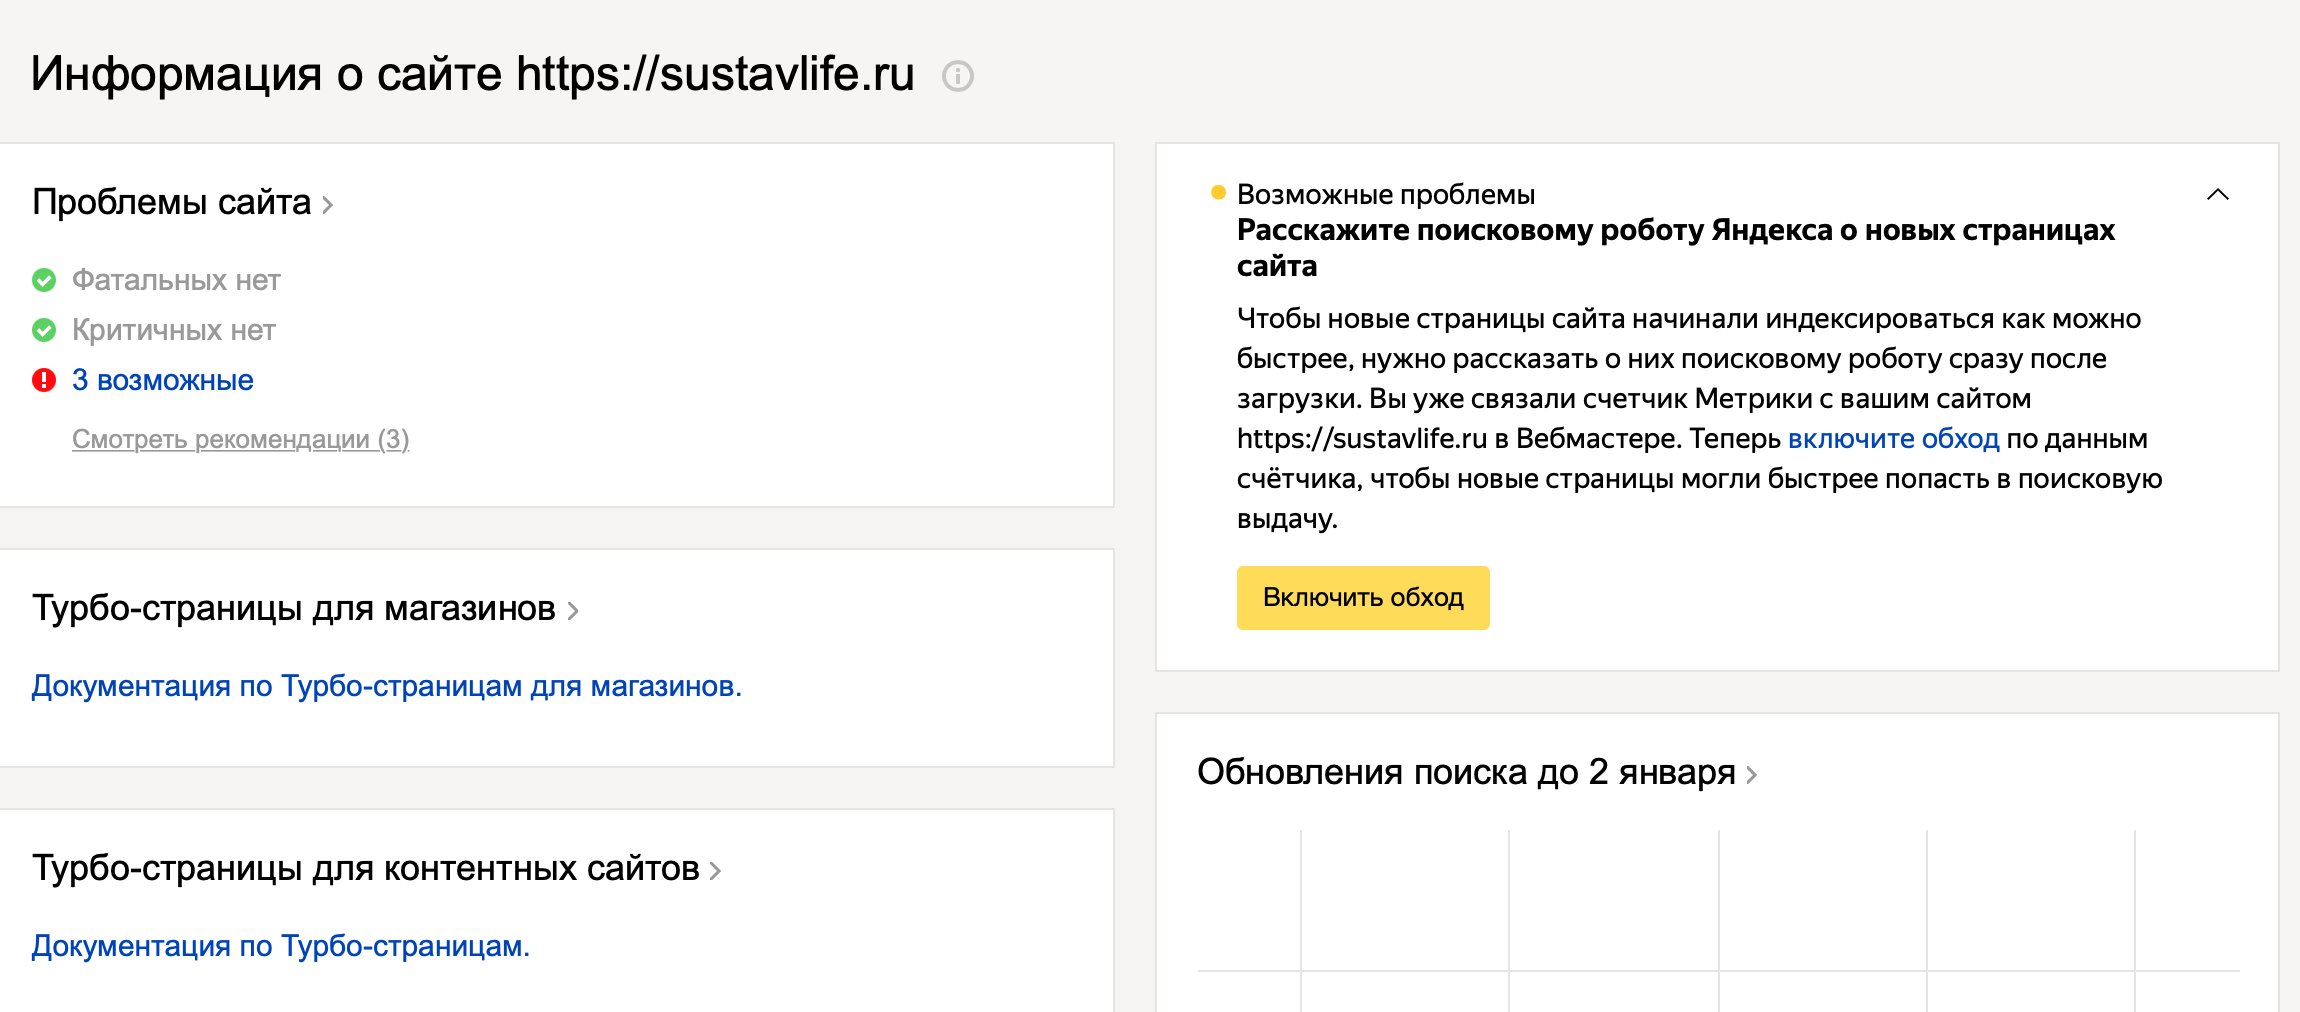Open the 3 возможные problems link
Viewport: 2300px width, 1012px height.
click(x=162, y=380)
